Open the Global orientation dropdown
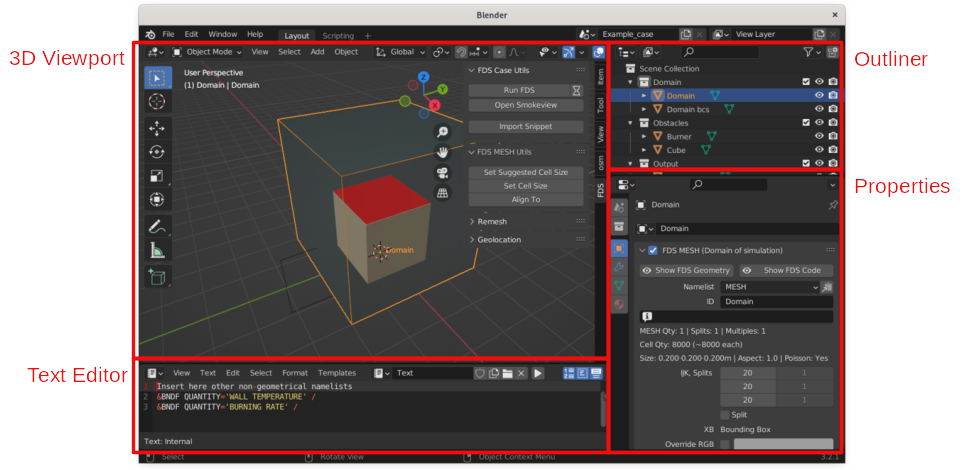Viewport: 962px width, 470px height. coord(399,52)
